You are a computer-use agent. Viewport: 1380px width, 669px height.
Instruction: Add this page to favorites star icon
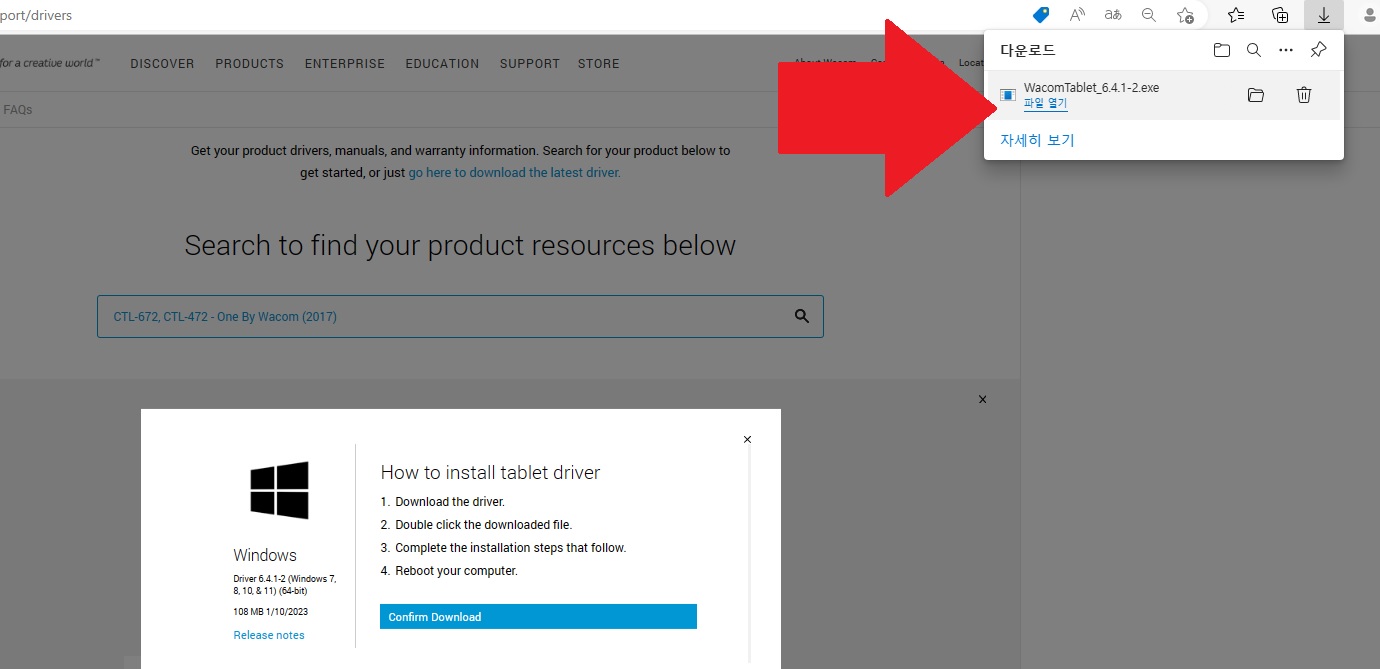[x=1185, y=15]
